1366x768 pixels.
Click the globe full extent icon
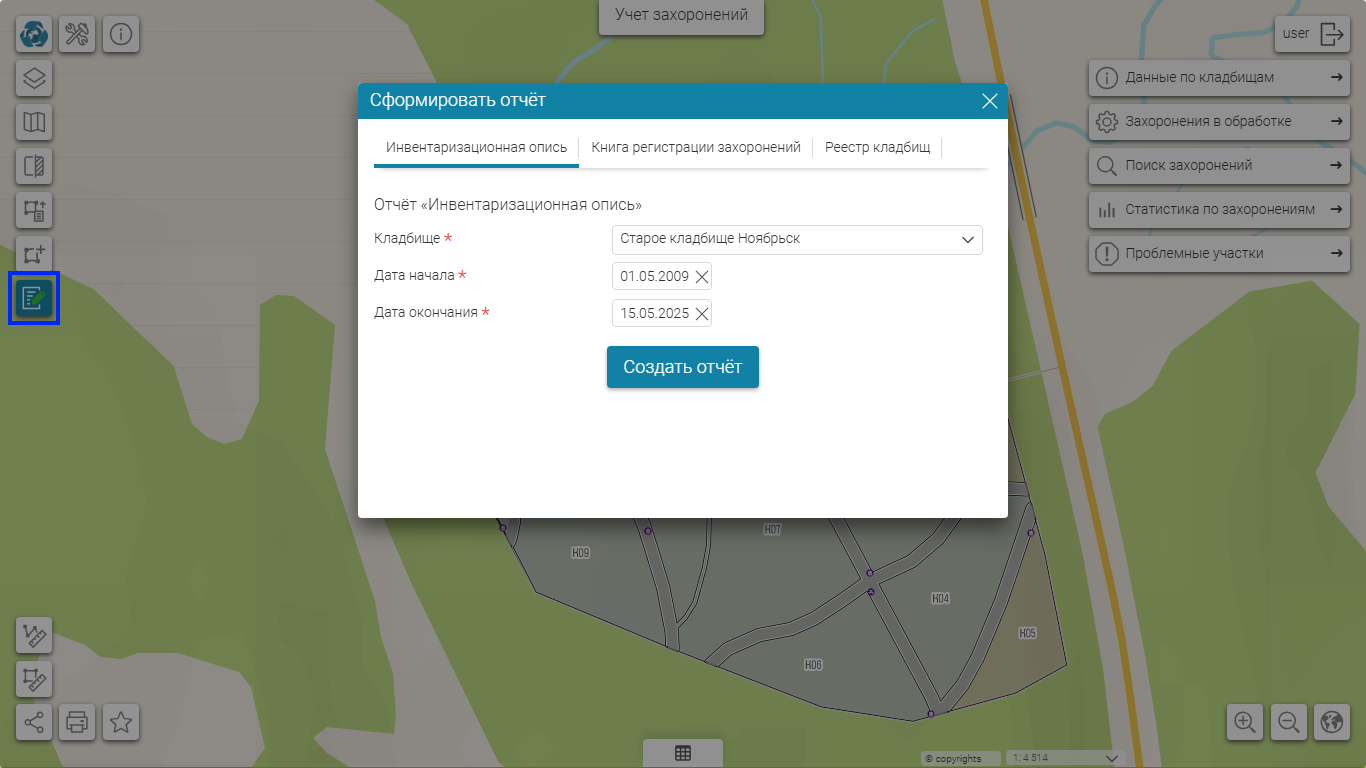point(1332,721)
